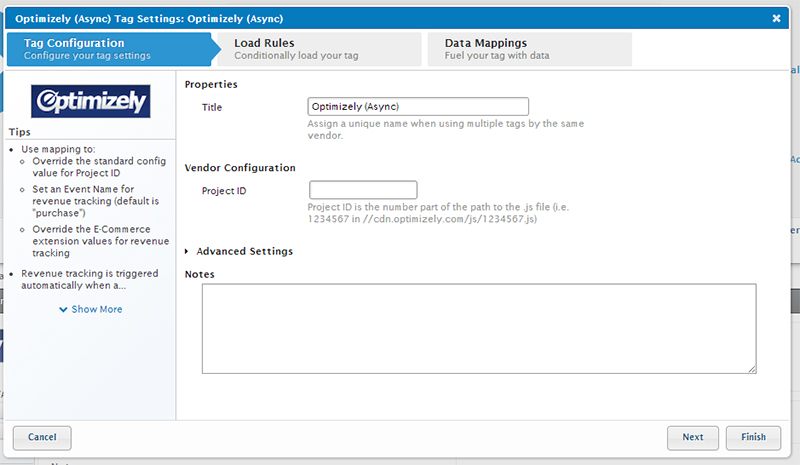The height and width of the screenshot is (465, 800).
Task: Click the Optimizely logo image
Action: pos(90,101)
